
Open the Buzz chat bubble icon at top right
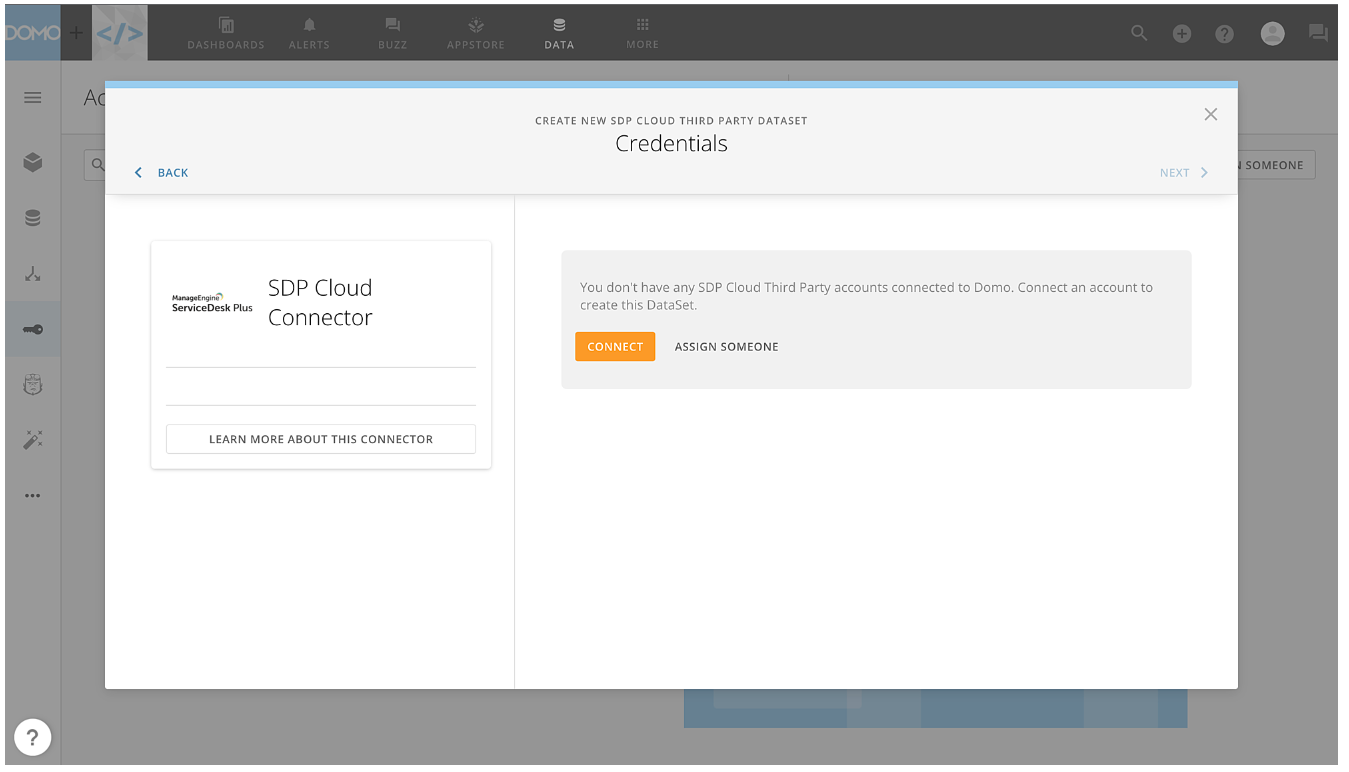click(1318, 33)
